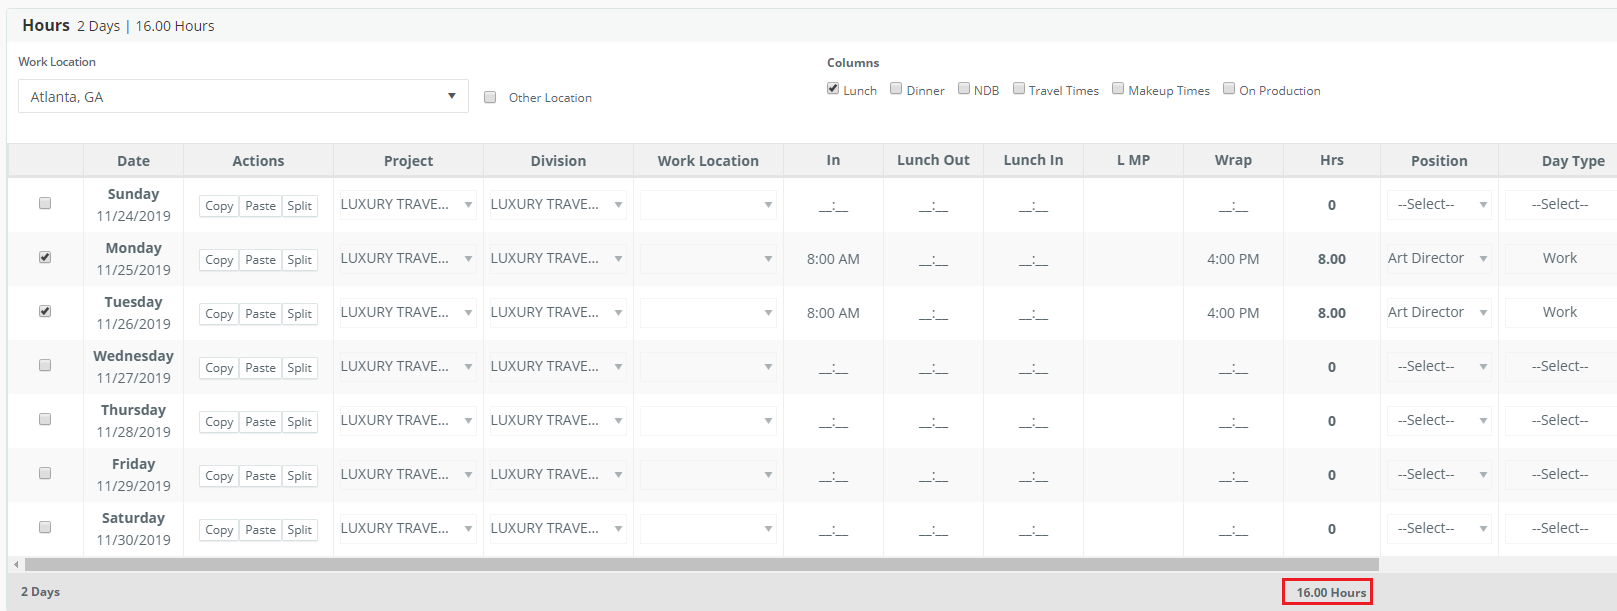The height and width of the screenshot is (611, 1617).
Task: Split the Tuesday time entry
Action: tap(299, 314)
